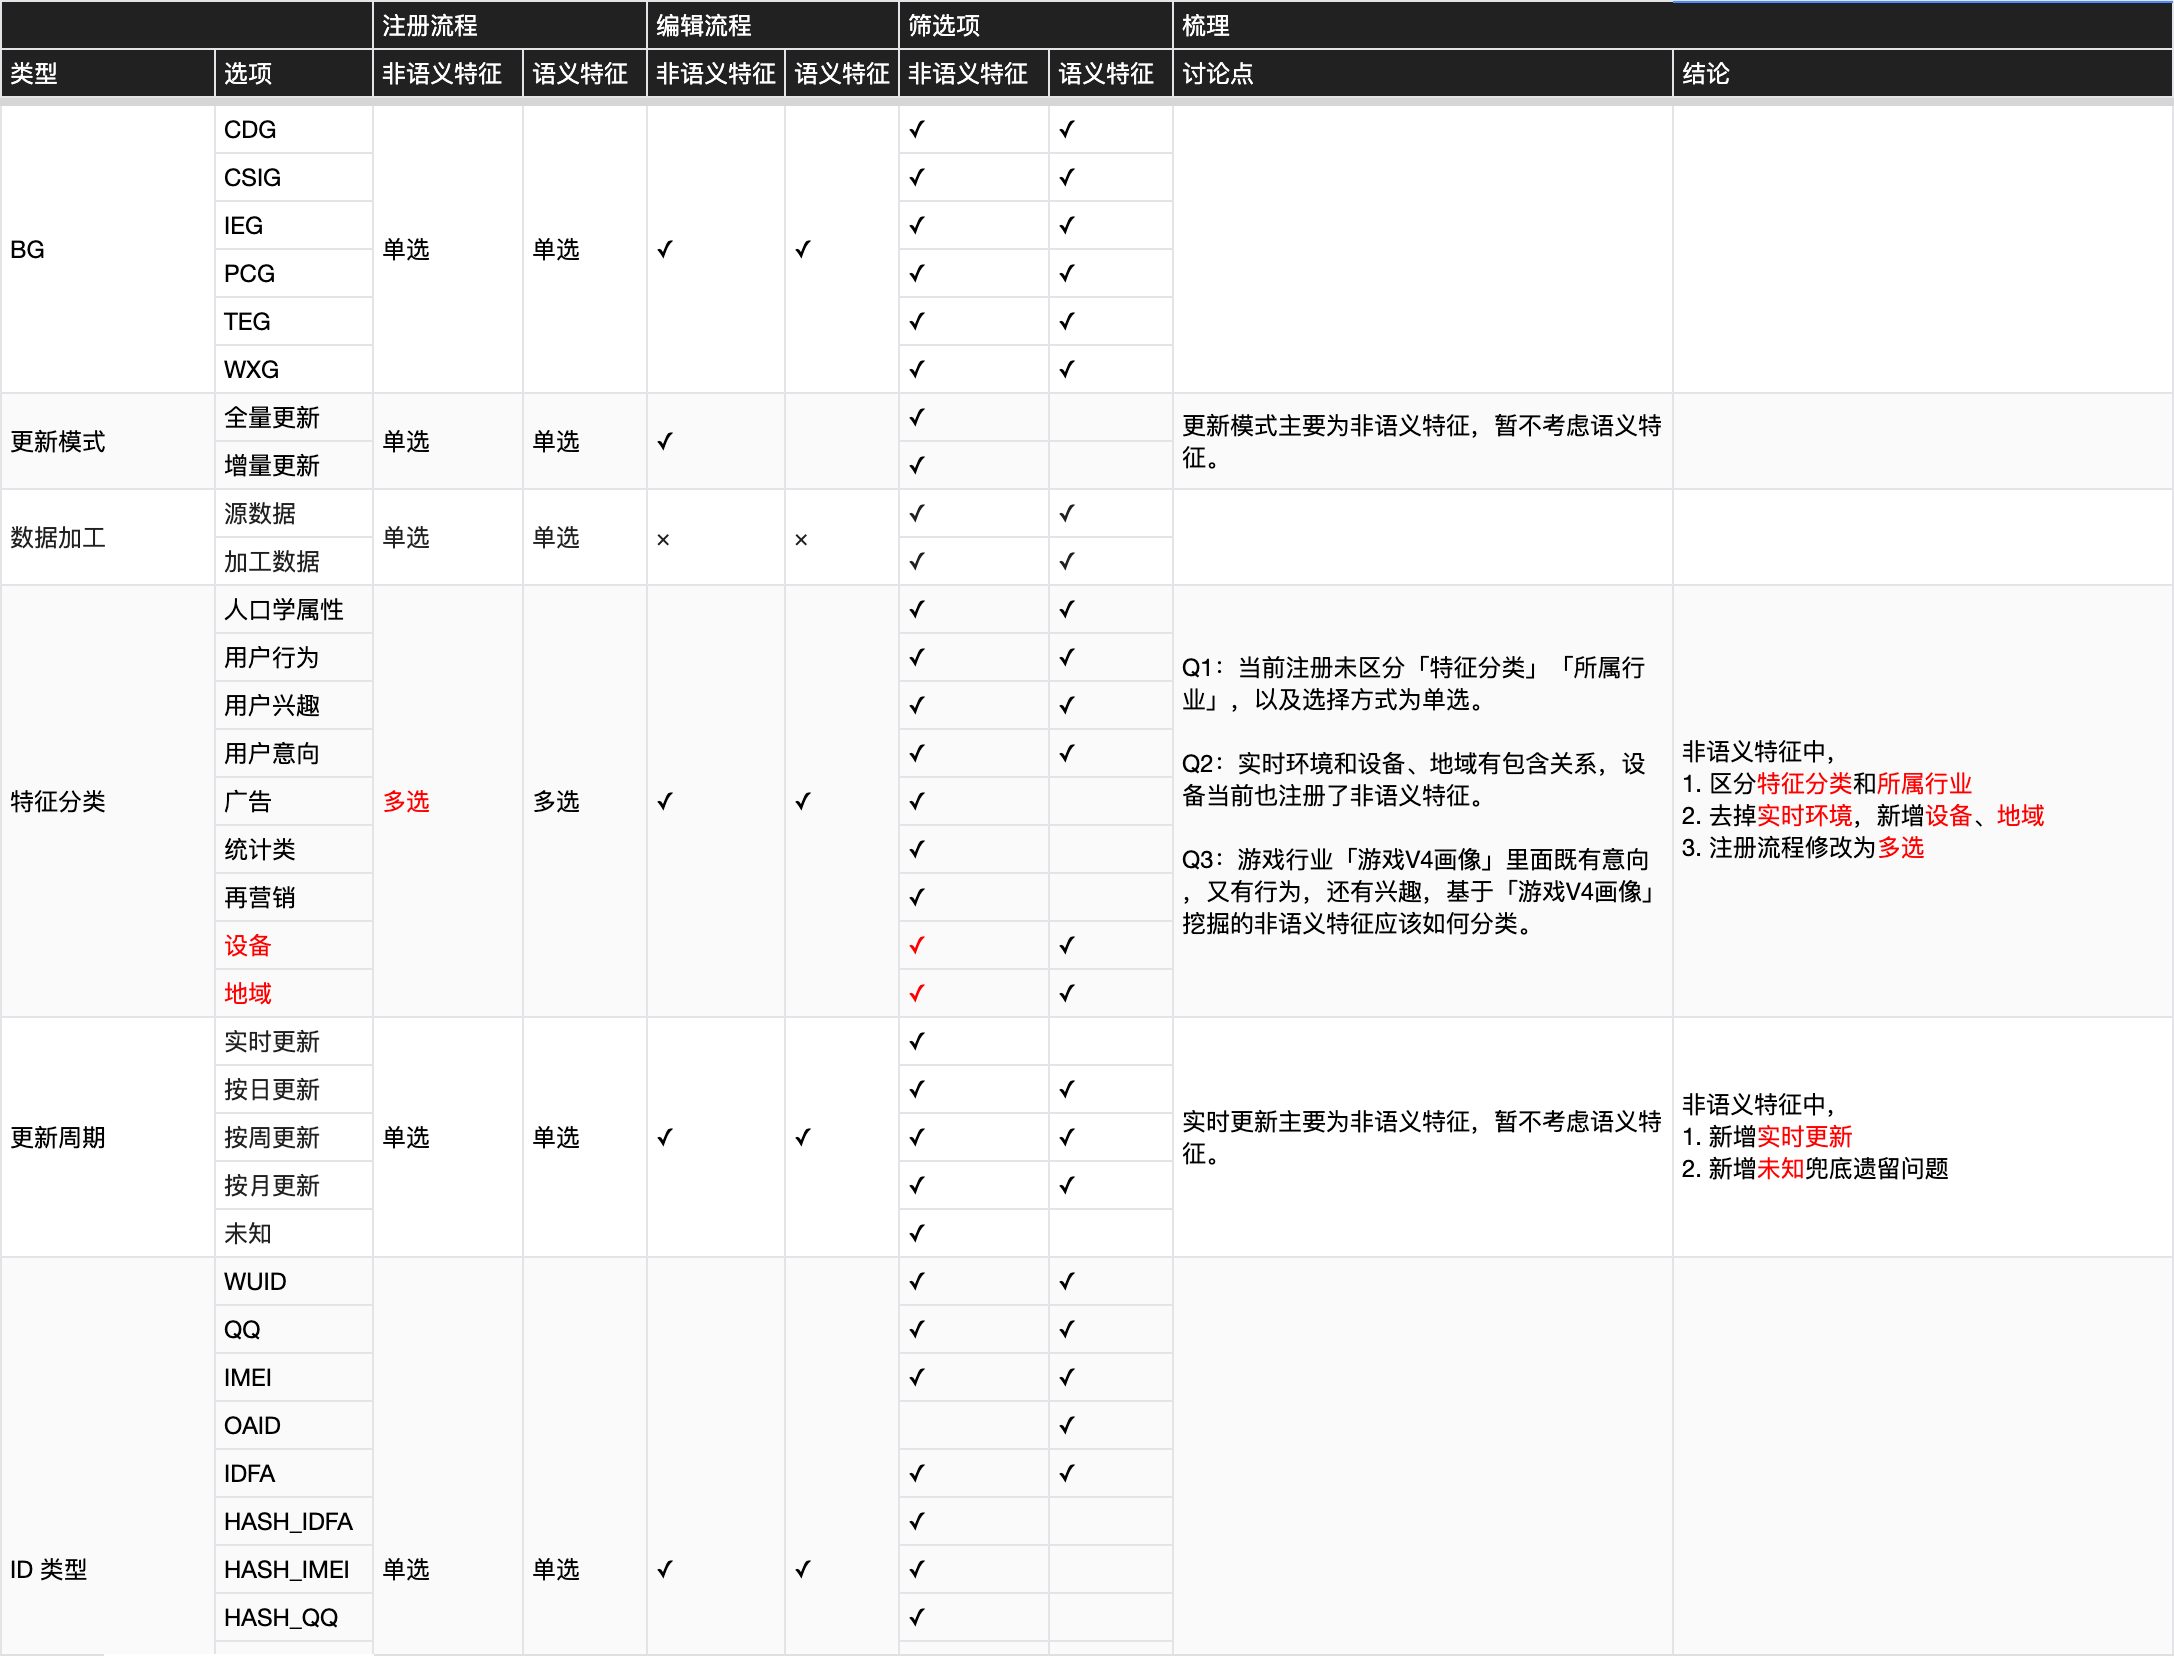This screenshot has width=2174, height=1656.
Task: Click the 特征分类 conclusion cell
Action: pos(1922,801)
